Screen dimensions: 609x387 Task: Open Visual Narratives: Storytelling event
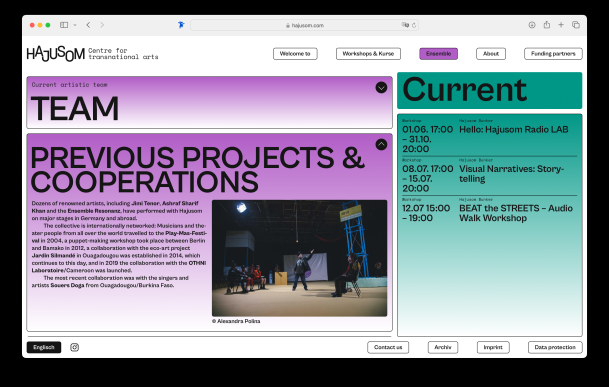coord(512,174)
